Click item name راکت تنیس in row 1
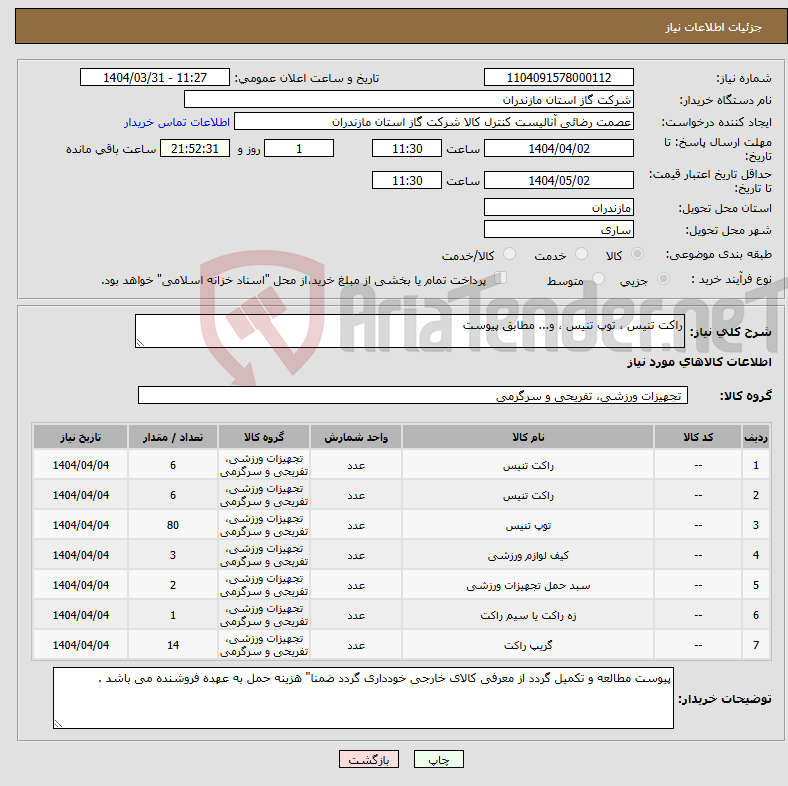The height and width of the screenshot is (786, 788). pos(528,466)
